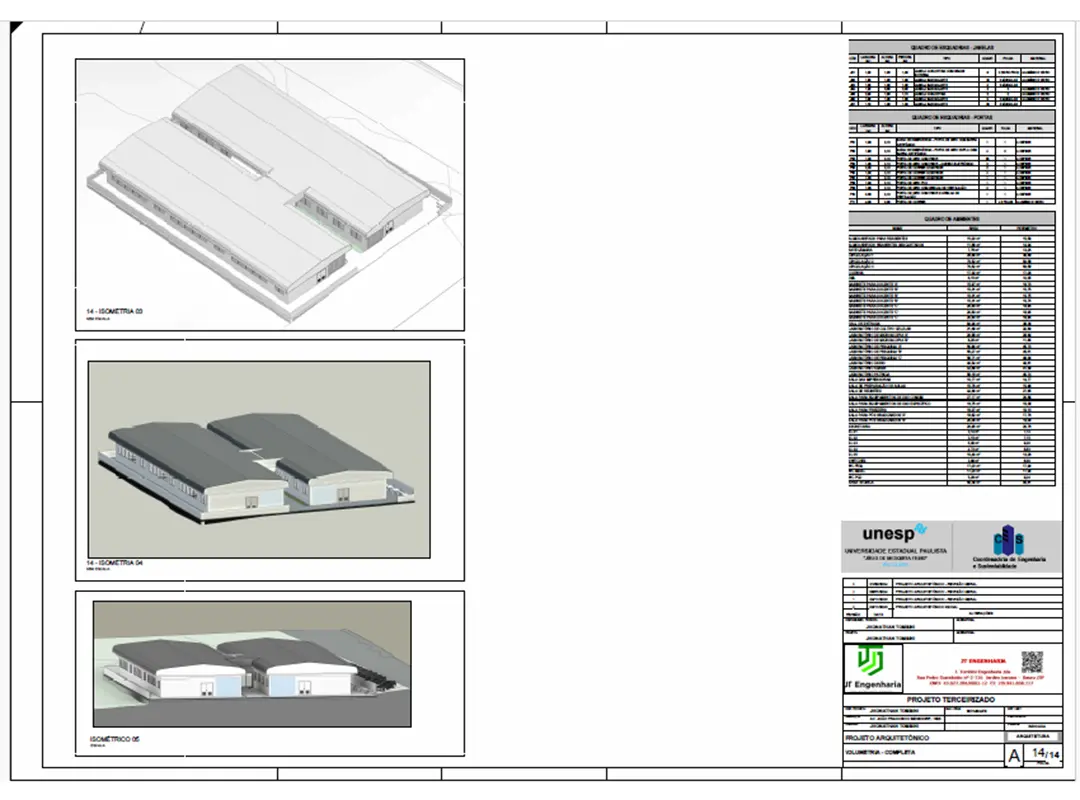Viewport: 1080px width, 800px height.
Task: Click the black corner triangle marker
Action: coord(16,28)
